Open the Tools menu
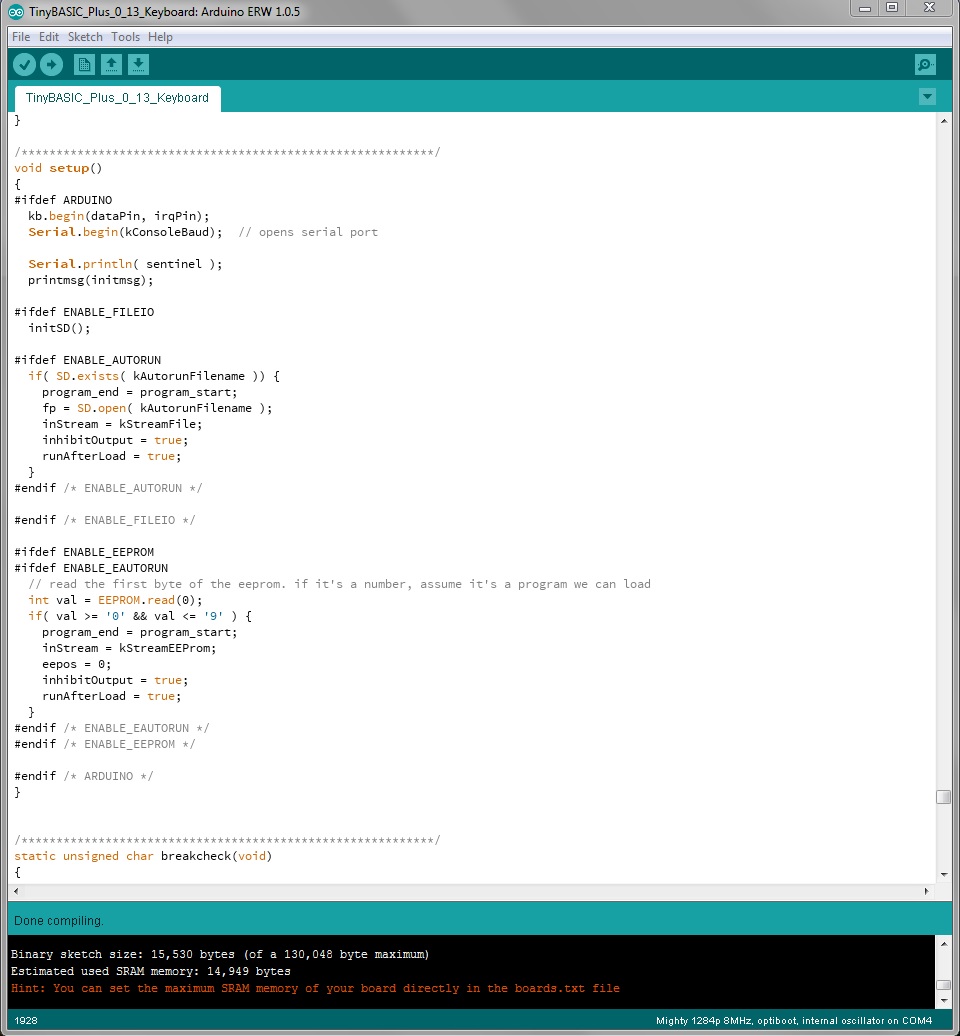Viewport: 960px width, 1036px height. (x=125, y=36)
